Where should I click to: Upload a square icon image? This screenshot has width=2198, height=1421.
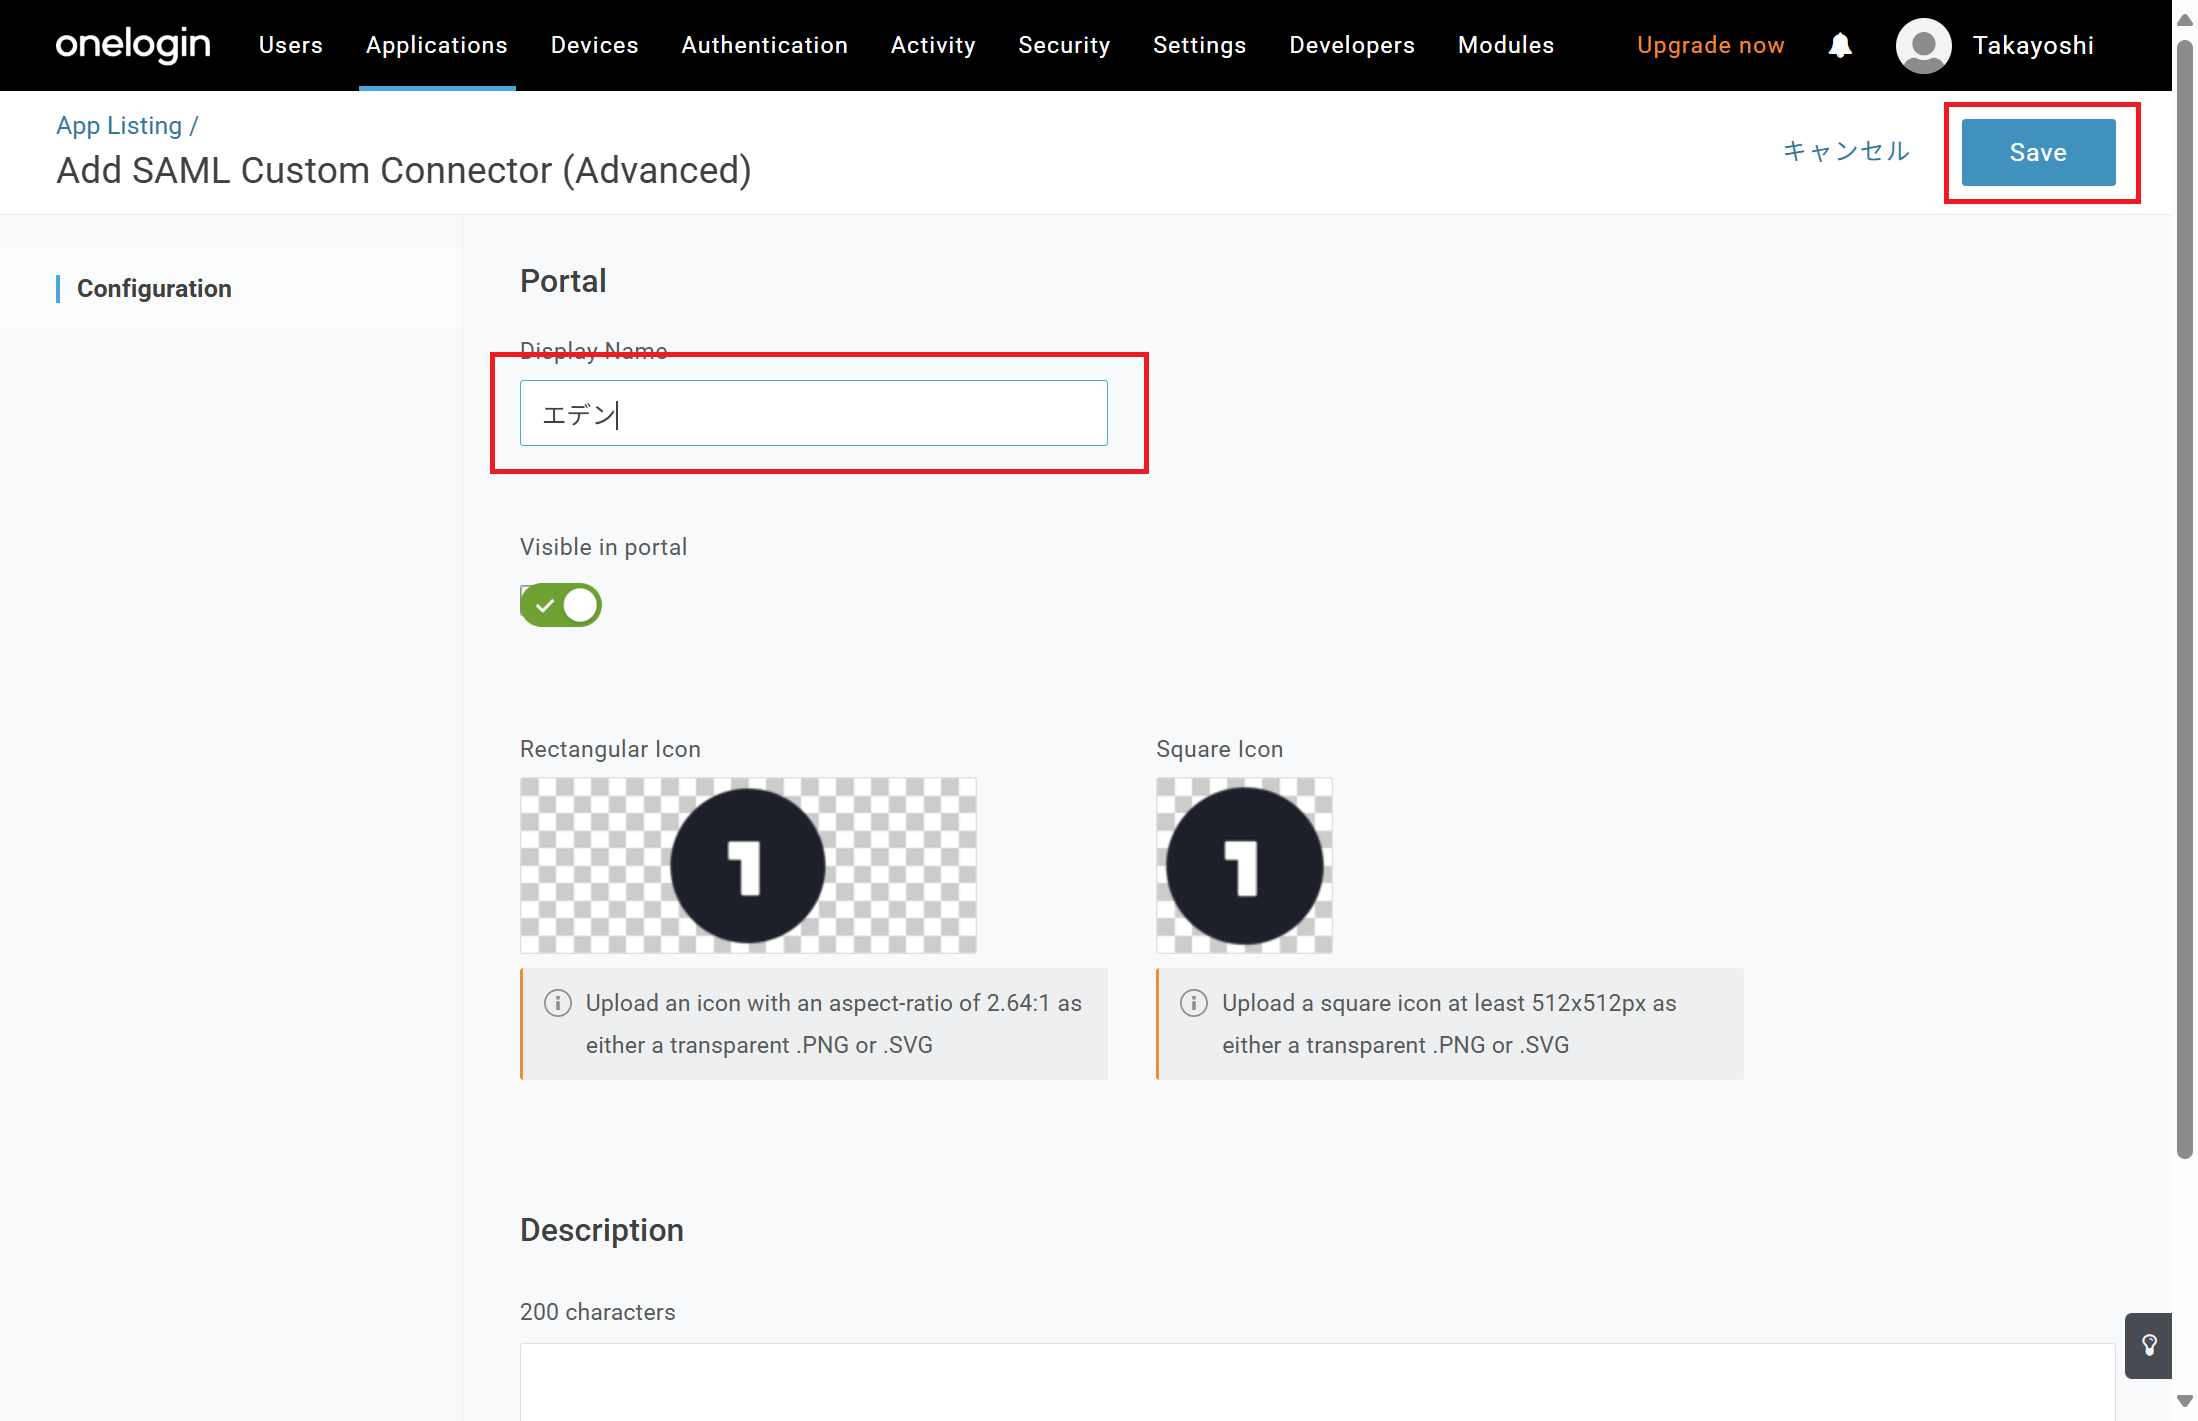click(1244, 865)
